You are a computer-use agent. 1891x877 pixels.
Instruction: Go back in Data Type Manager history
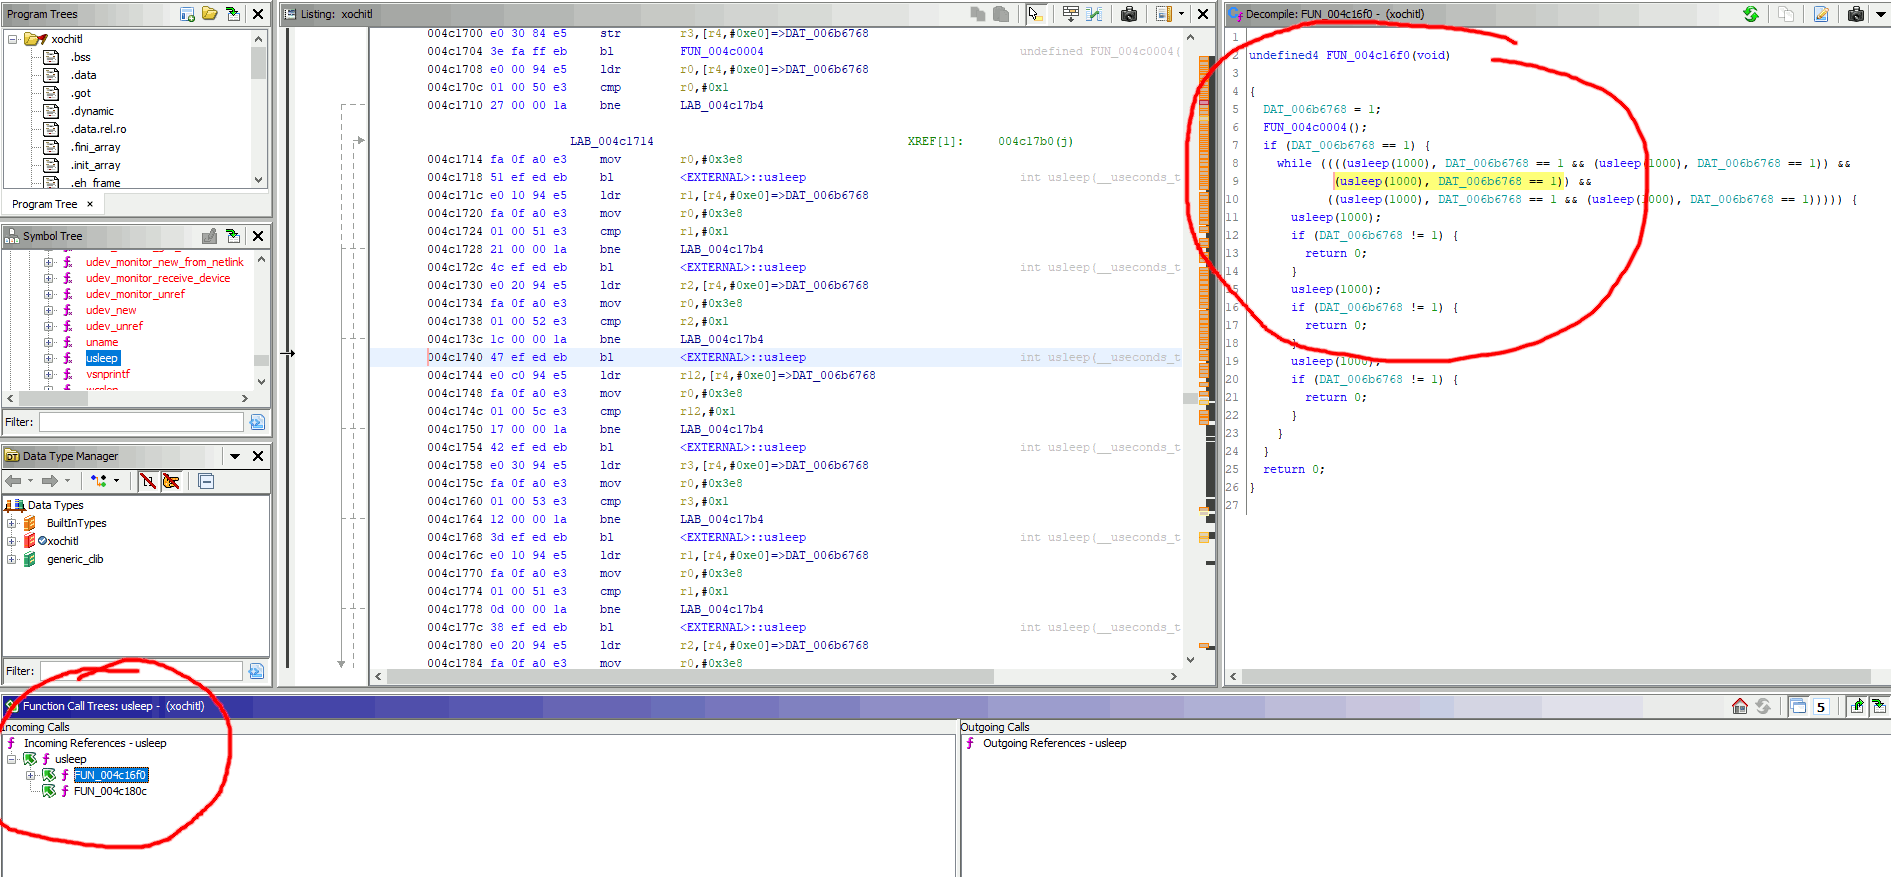pos(13,481)
